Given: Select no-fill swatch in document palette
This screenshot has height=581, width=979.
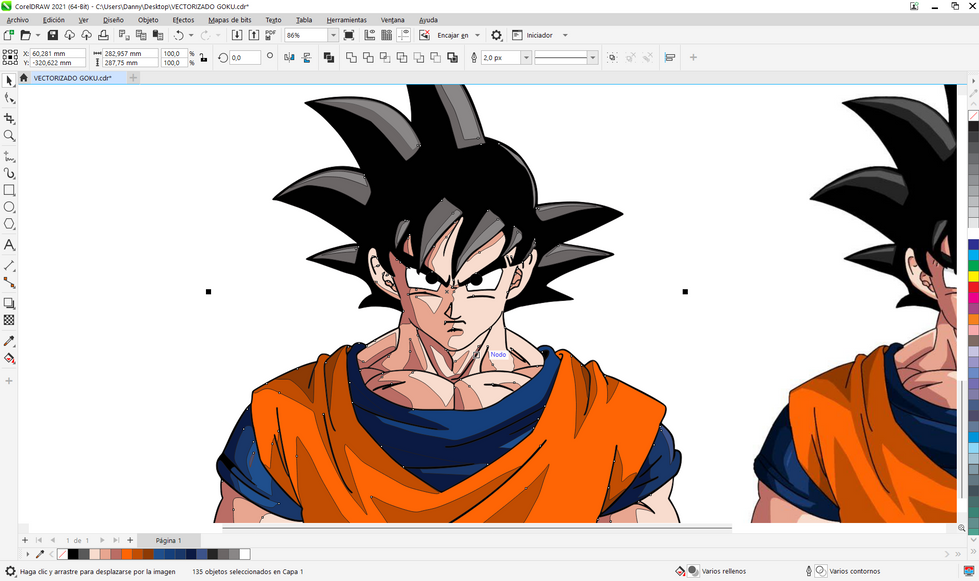Looking at the screenshot, I should point(62,554).
